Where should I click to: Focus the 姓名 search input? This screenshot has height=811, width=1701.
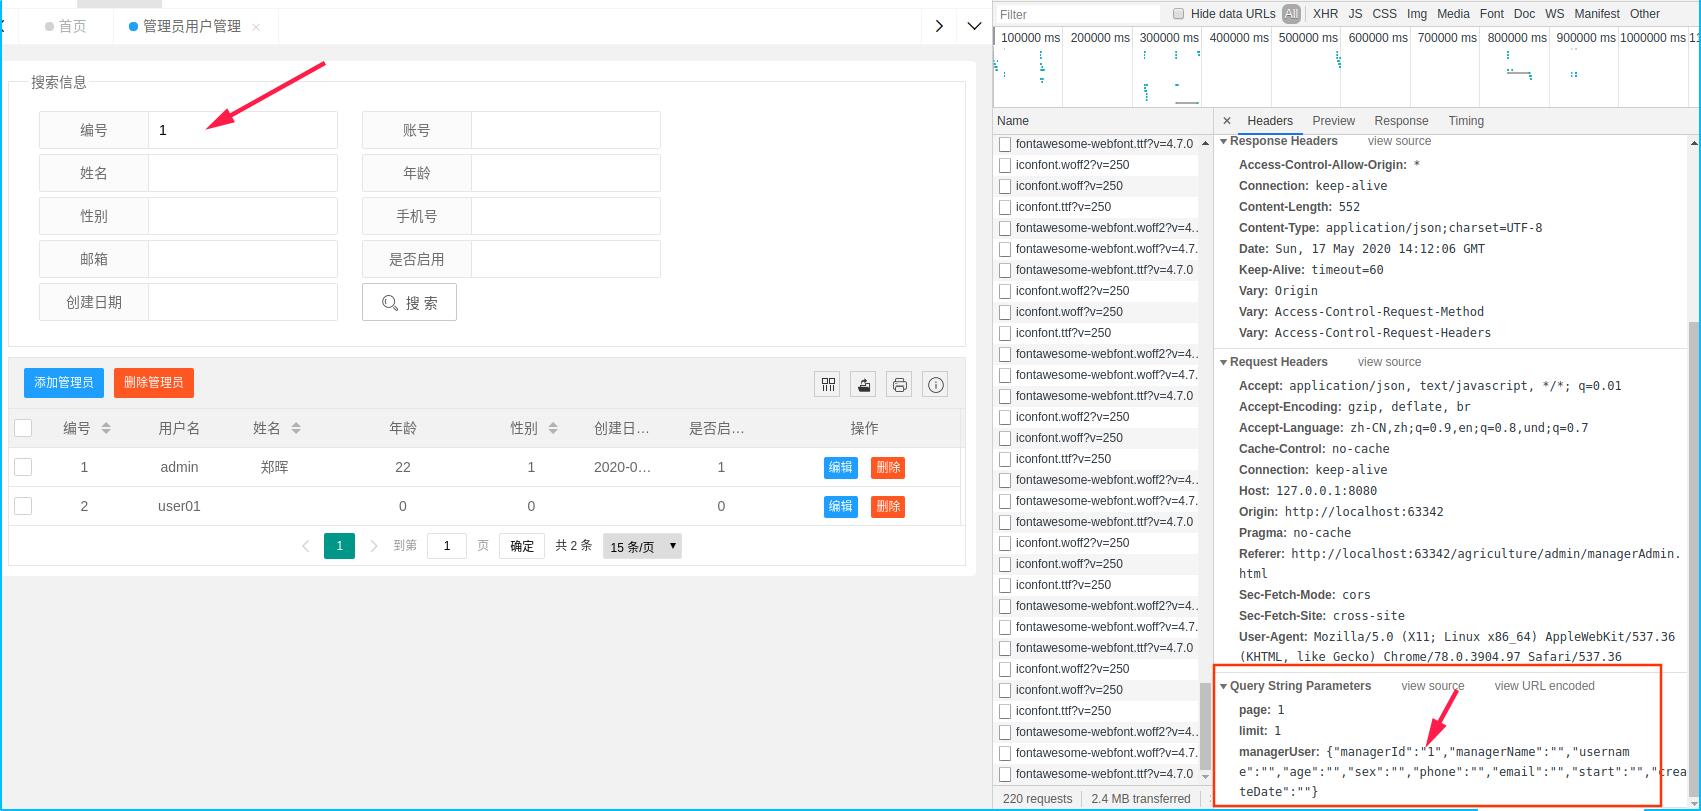[x=243, y=173]
